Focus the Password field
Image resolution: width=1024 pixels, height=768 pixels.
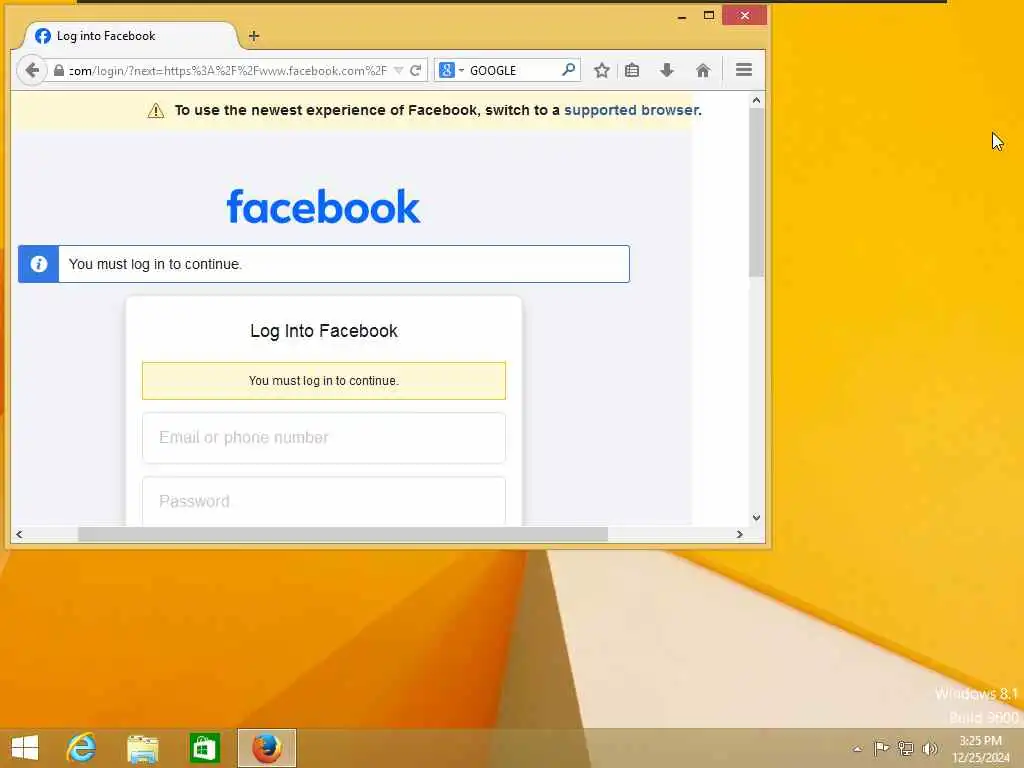pos(324,501)
